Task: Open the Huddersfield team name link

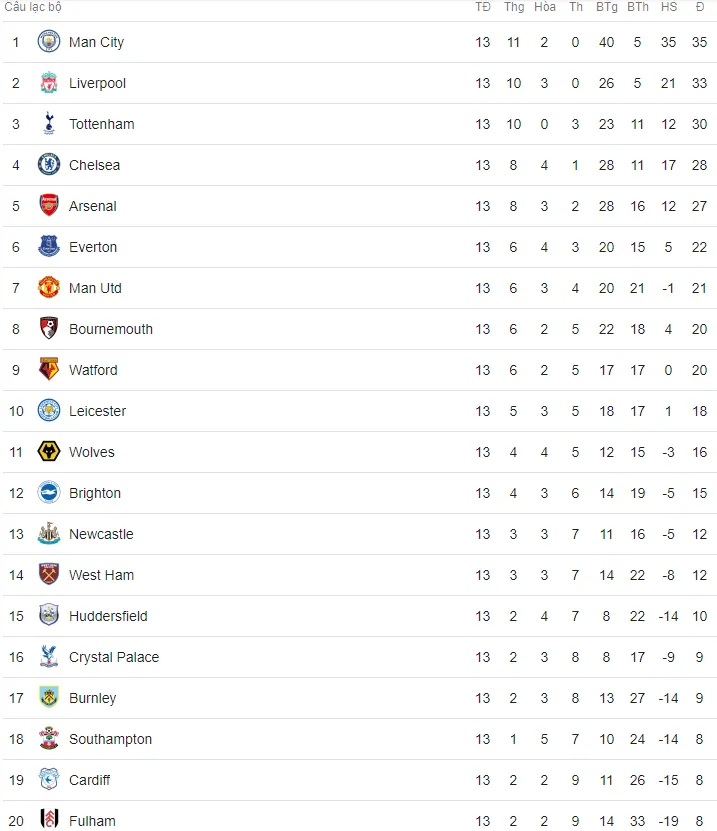Action: tap(108, 616)
